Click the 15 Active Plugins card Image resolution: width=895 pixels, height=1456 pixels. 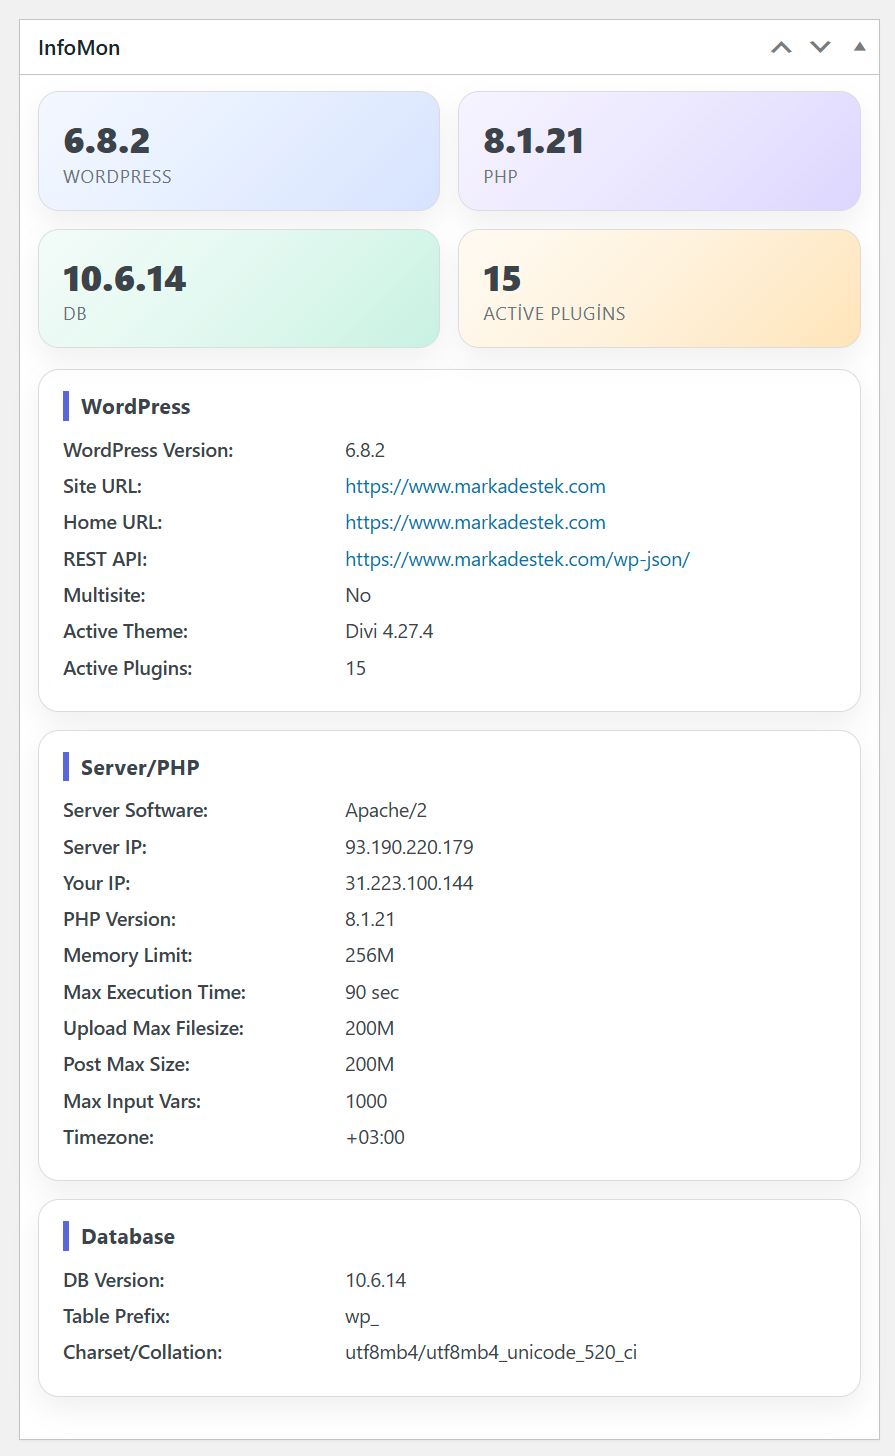click(x=659, y=289)
